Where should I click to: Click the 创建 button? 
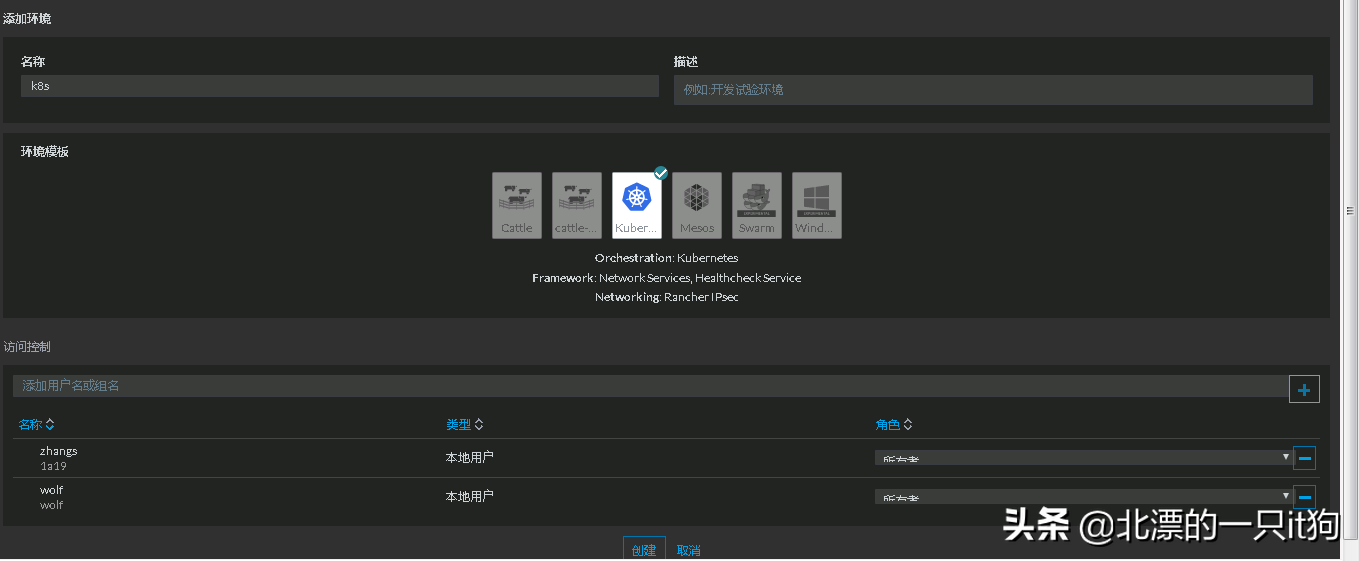click(x=644, y=550)
